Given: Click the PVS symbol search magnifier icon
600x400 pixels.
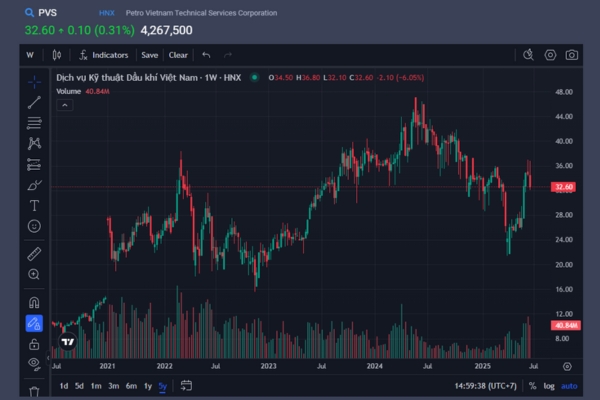Looking at the screenshot, I should coord(29,13).
